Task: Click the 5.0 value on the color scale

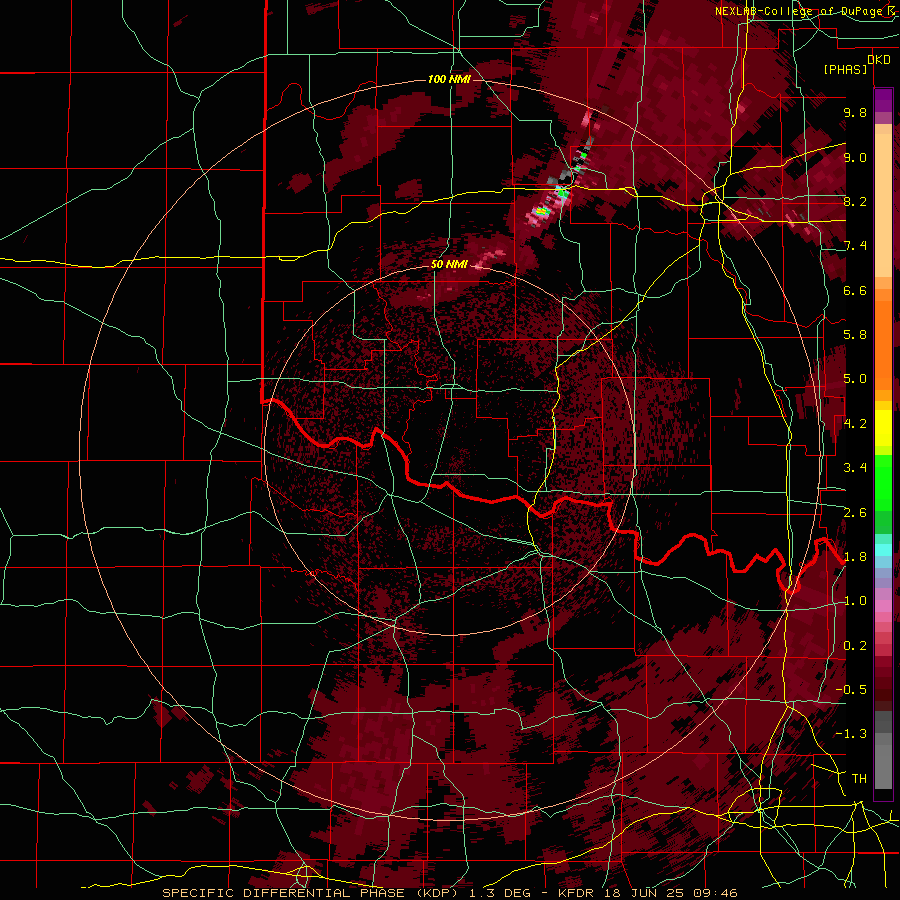Action: (855, 379)
